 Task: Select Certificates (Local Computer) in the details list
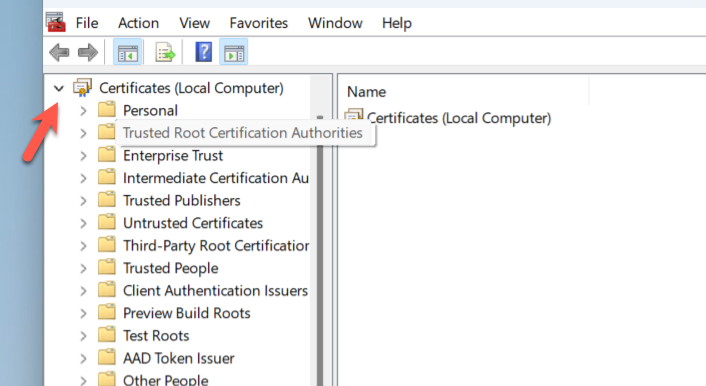[x=459, y=118]
